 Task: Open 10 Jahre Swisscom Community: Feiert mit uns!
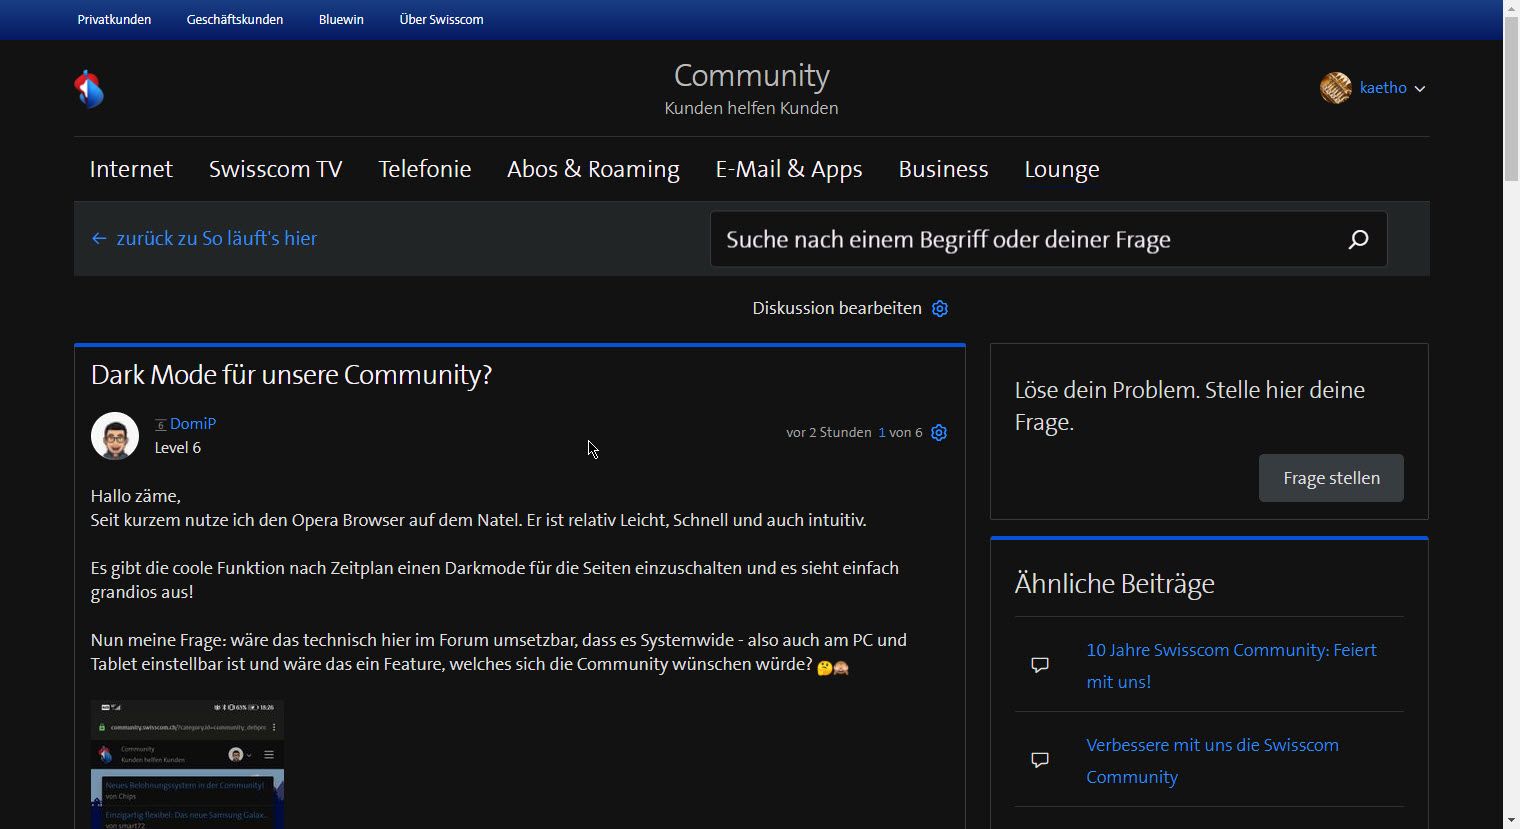coord(1232,665)
